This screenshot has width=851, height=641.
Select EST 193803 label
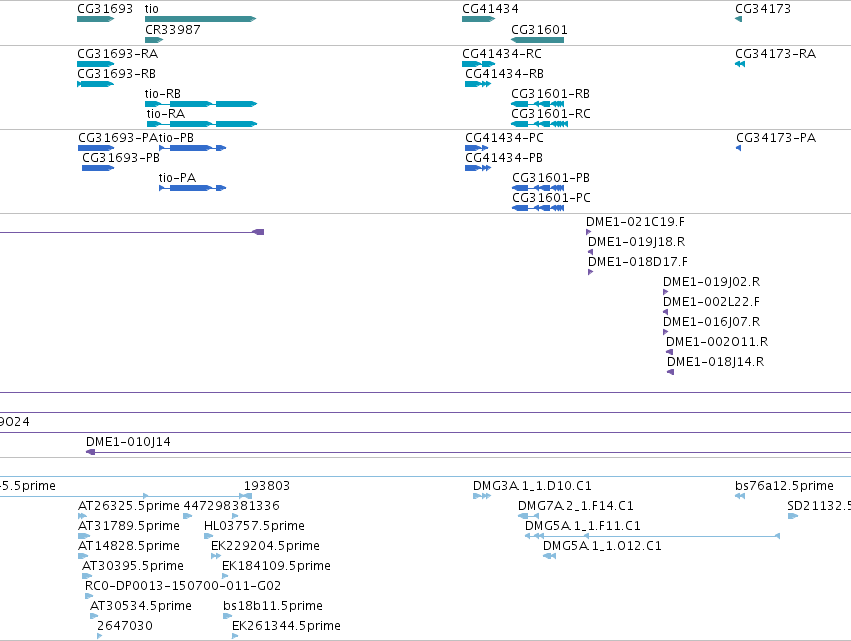click(x=266, y=486)
